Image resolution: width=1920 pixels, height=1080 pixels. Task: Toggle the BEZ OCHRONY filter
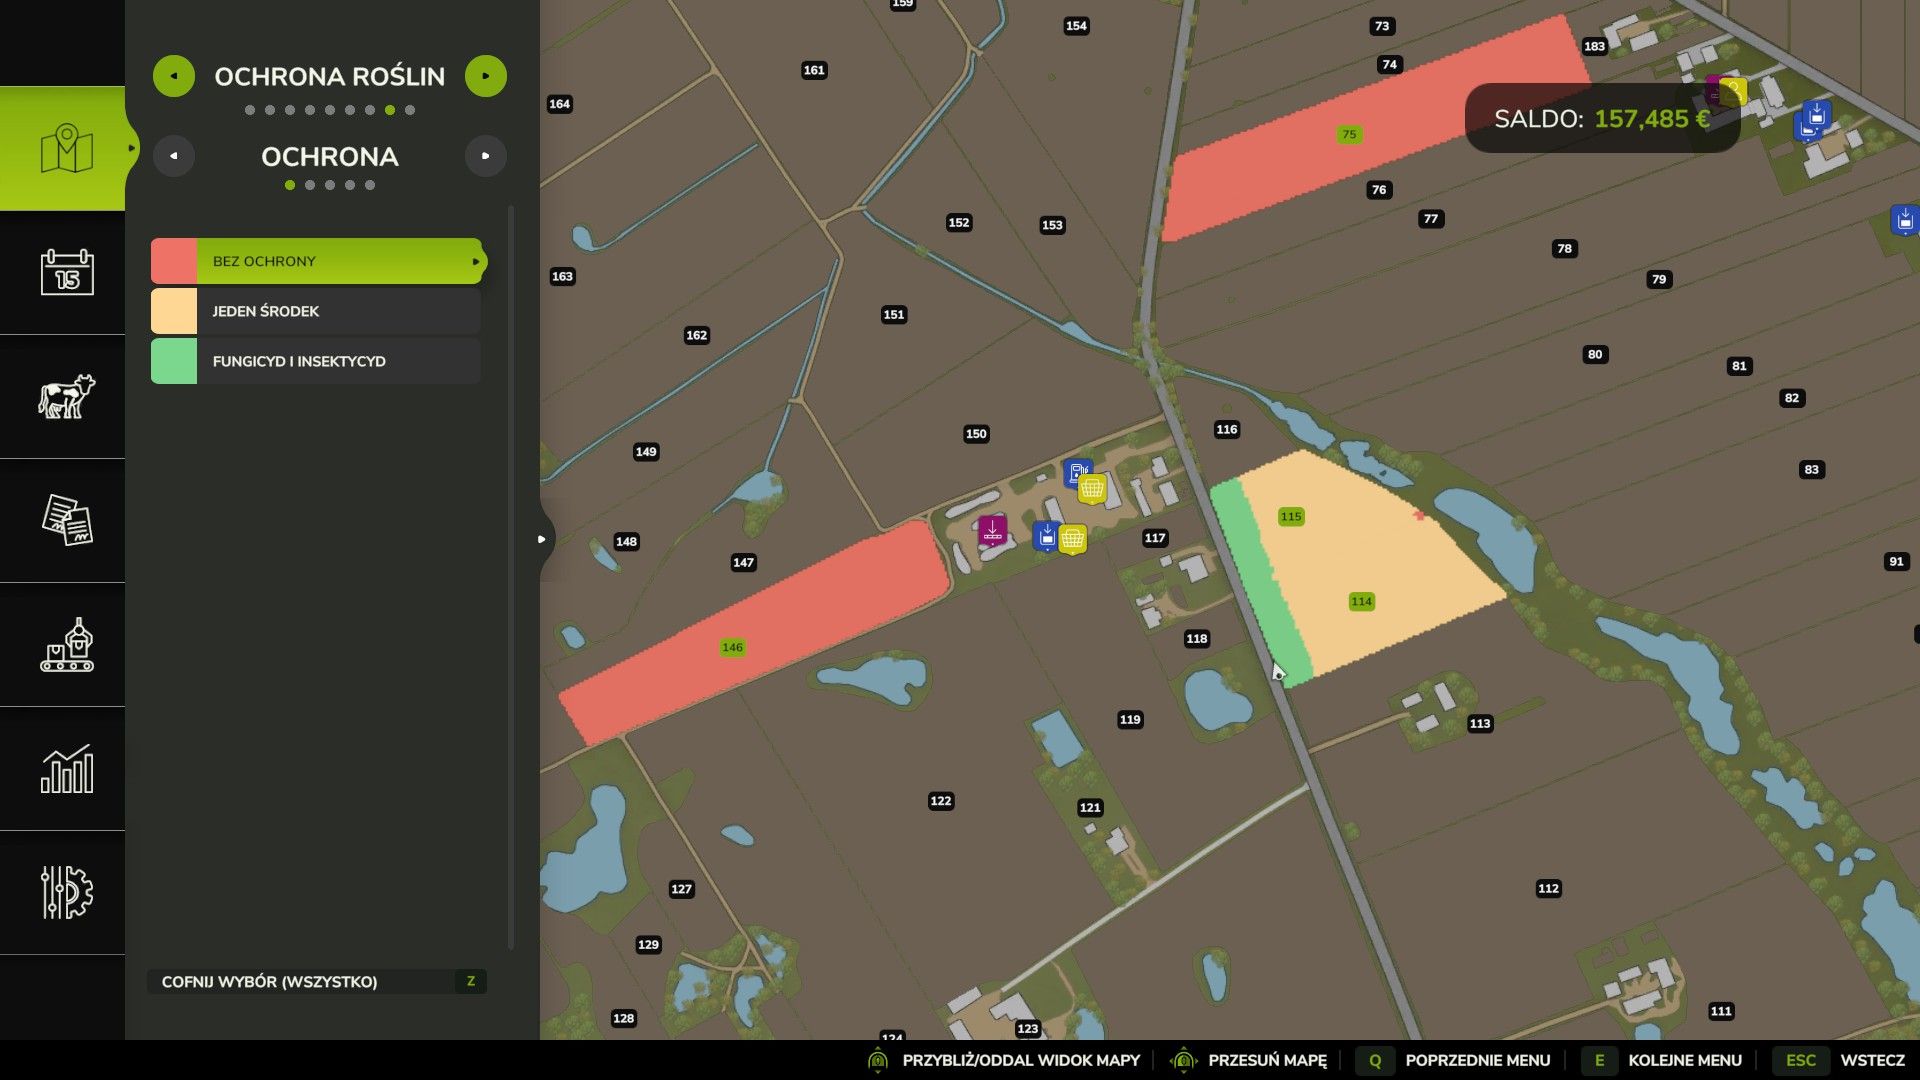coord(317,261)
